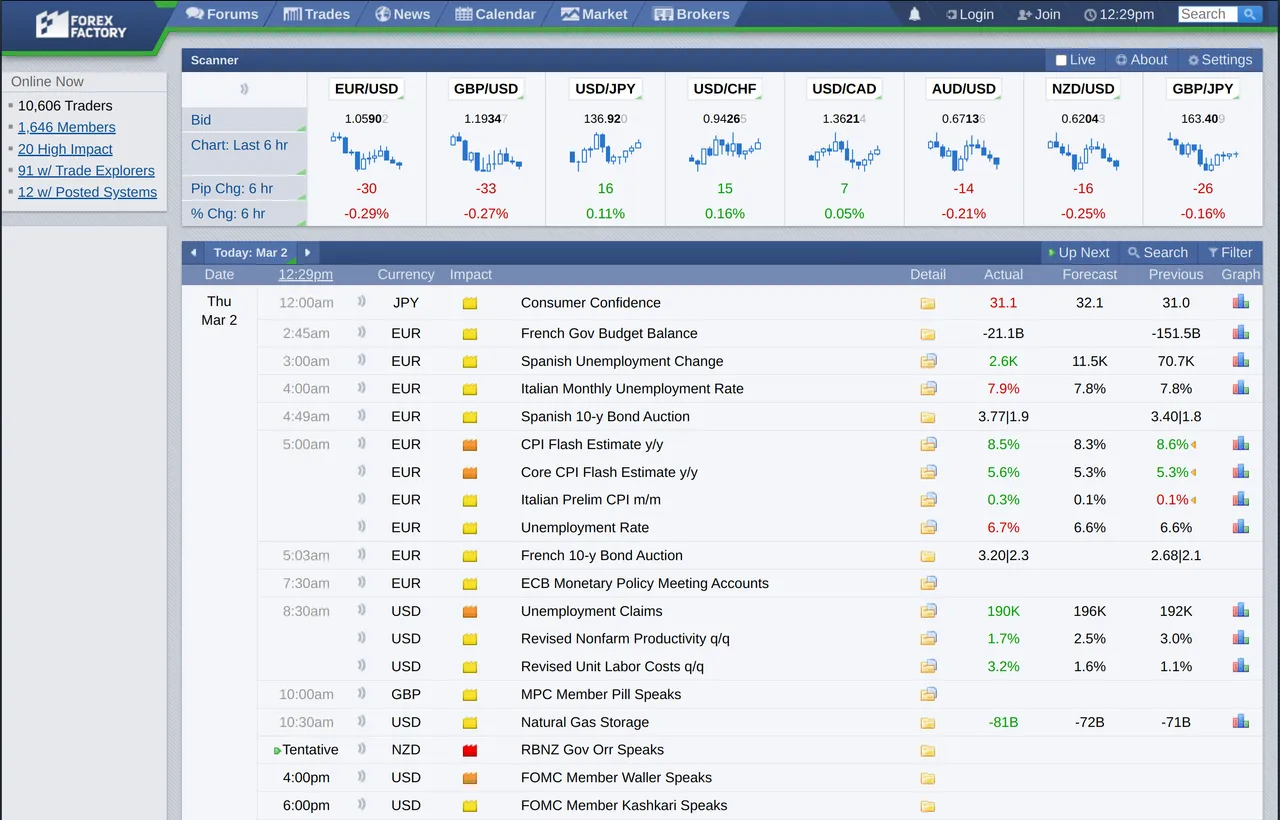
Task: Open detail folder for ECB Monetary Policy Meeting Accounts
Action: point(928,583)
